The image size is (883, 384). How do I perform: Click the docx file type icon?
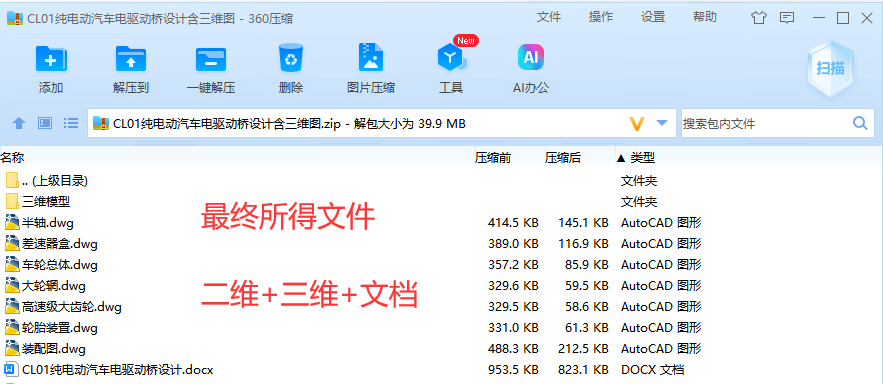tap(12, 370)
